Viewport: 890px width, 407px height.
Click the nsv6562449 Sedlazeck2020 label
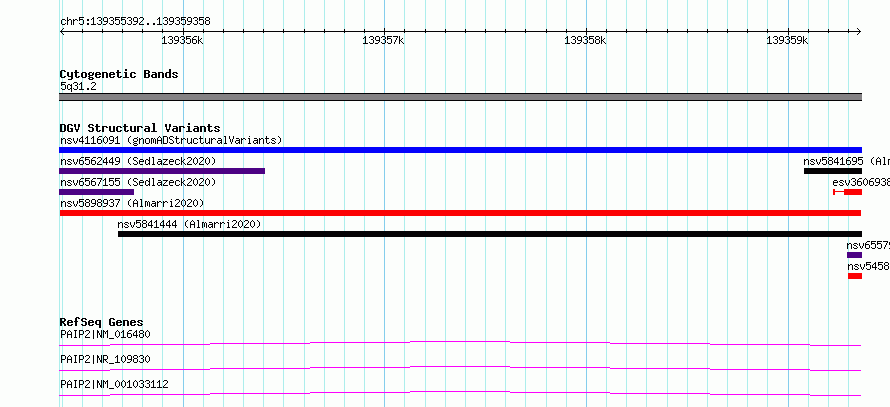point(138,161)
